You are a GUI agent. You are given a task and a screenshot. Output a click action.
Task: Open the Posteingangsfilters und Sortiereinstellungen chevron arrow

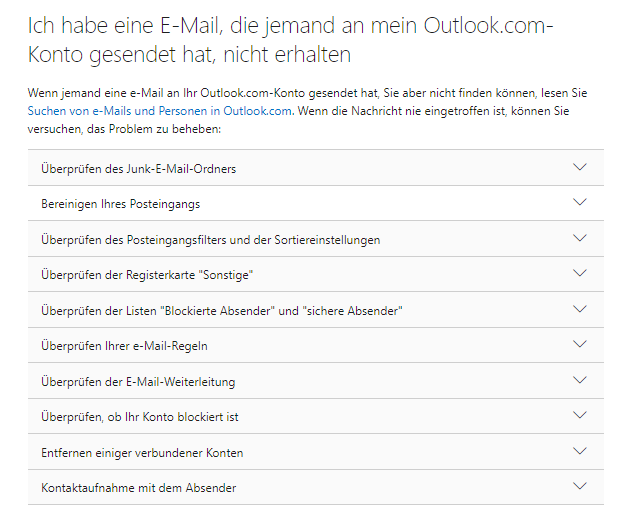pos(580,238)
